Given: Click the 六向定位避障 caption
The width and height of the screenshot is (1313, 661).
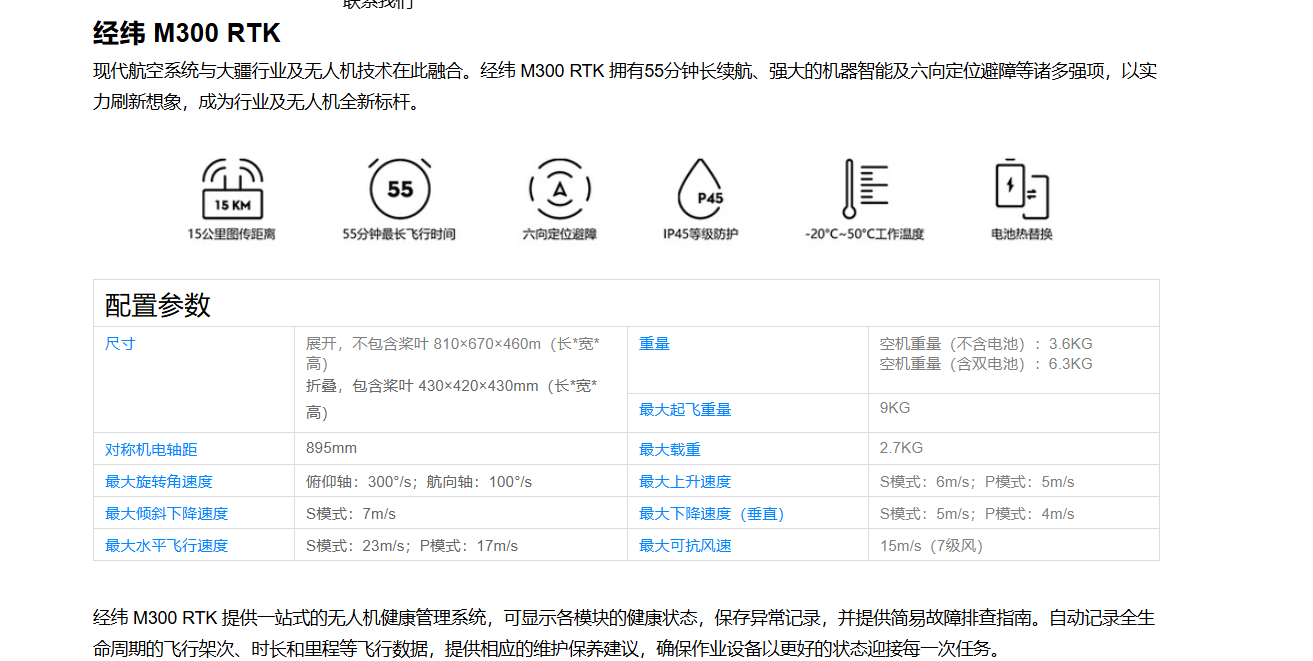Looking at the screenshot, I should [560, 234].
